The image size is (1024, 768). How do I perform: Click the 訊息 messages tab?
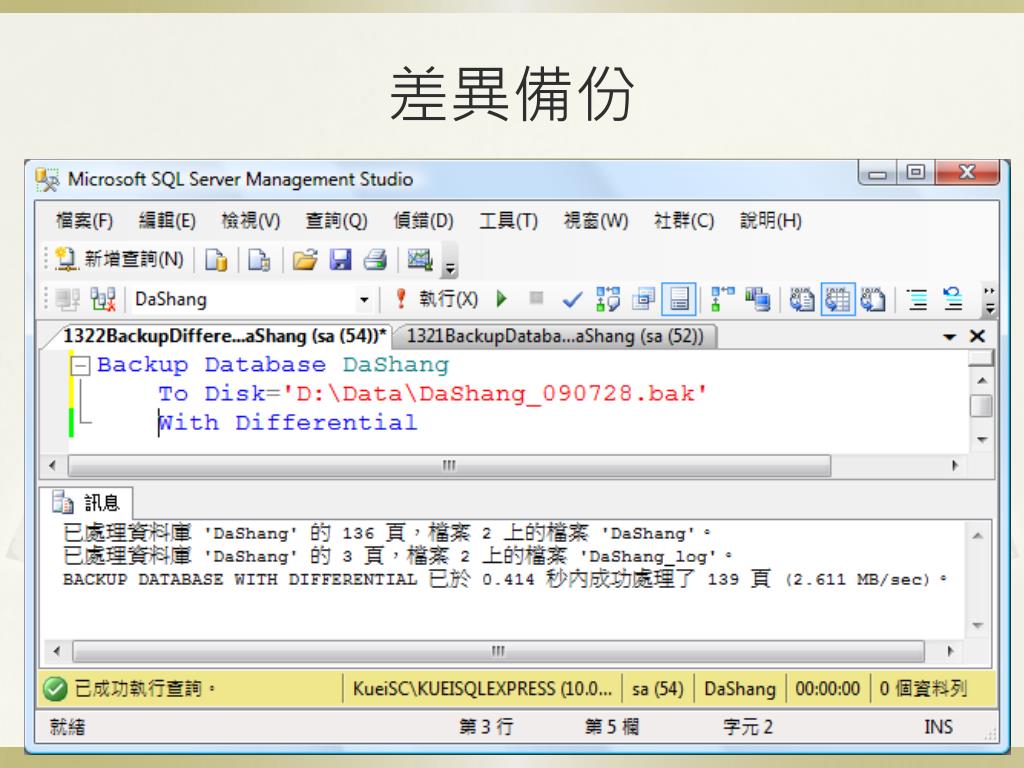point(88,502)
